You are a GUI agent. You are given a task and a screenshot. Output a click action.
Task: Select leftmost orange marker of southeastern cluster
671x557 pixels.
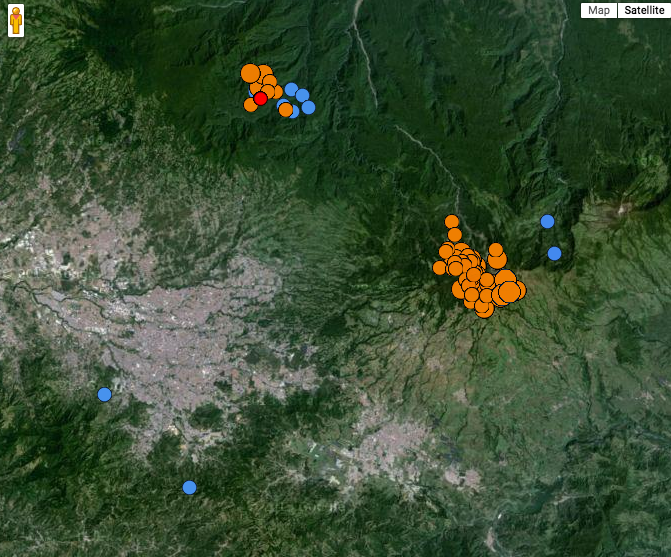[x=439, y=267]
